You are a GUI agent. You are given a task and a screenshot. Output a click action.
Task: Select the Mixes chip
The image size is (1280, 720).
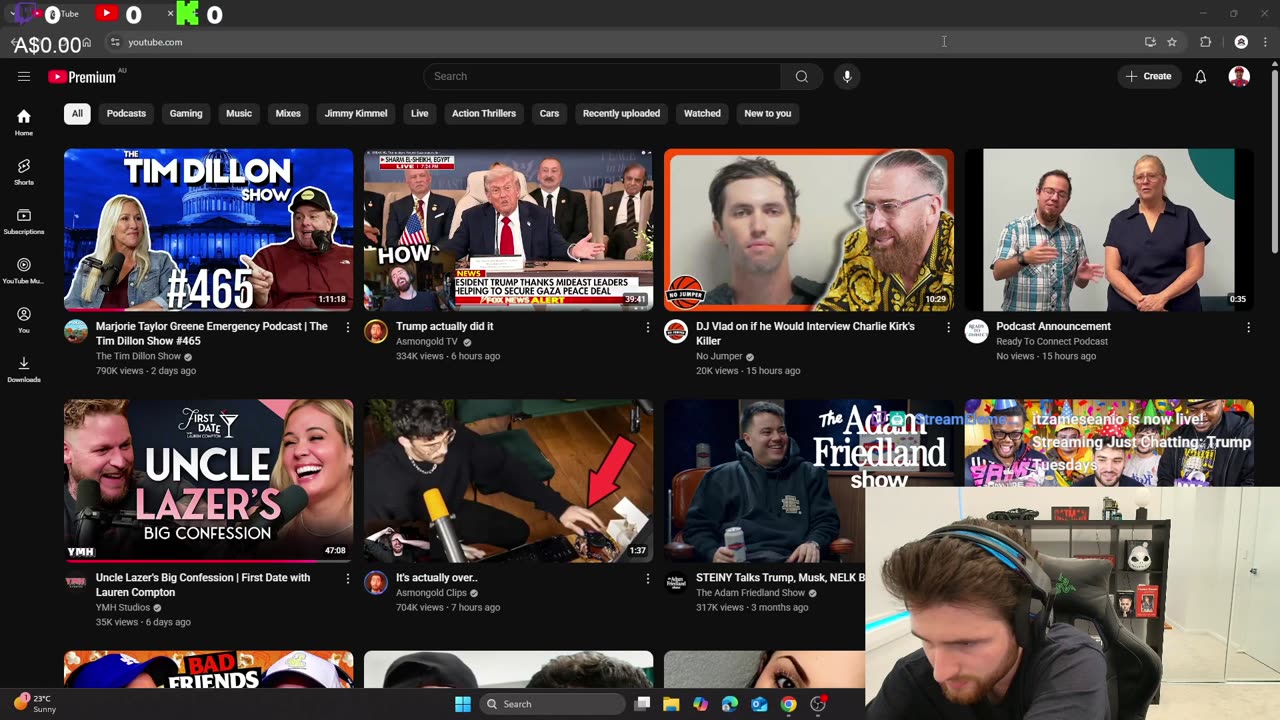(288, 113)
